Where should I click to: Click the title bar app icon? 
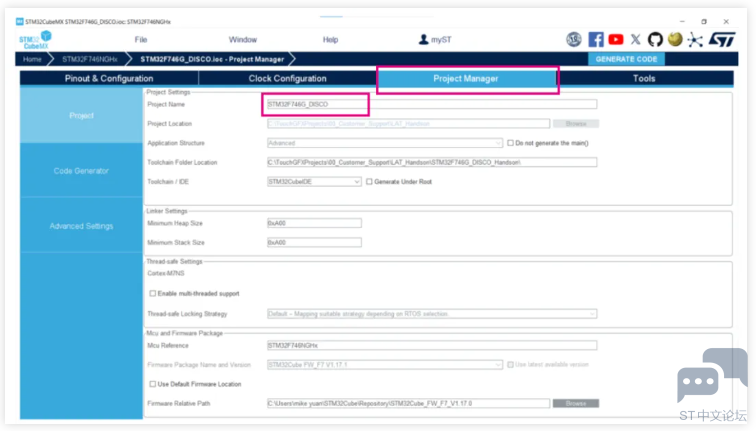pos(19,22)
